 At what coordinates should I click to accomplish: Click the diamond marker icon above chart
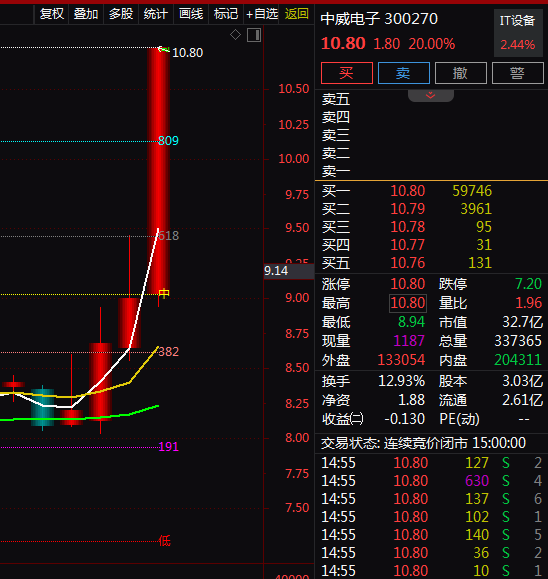coord(235,35)
